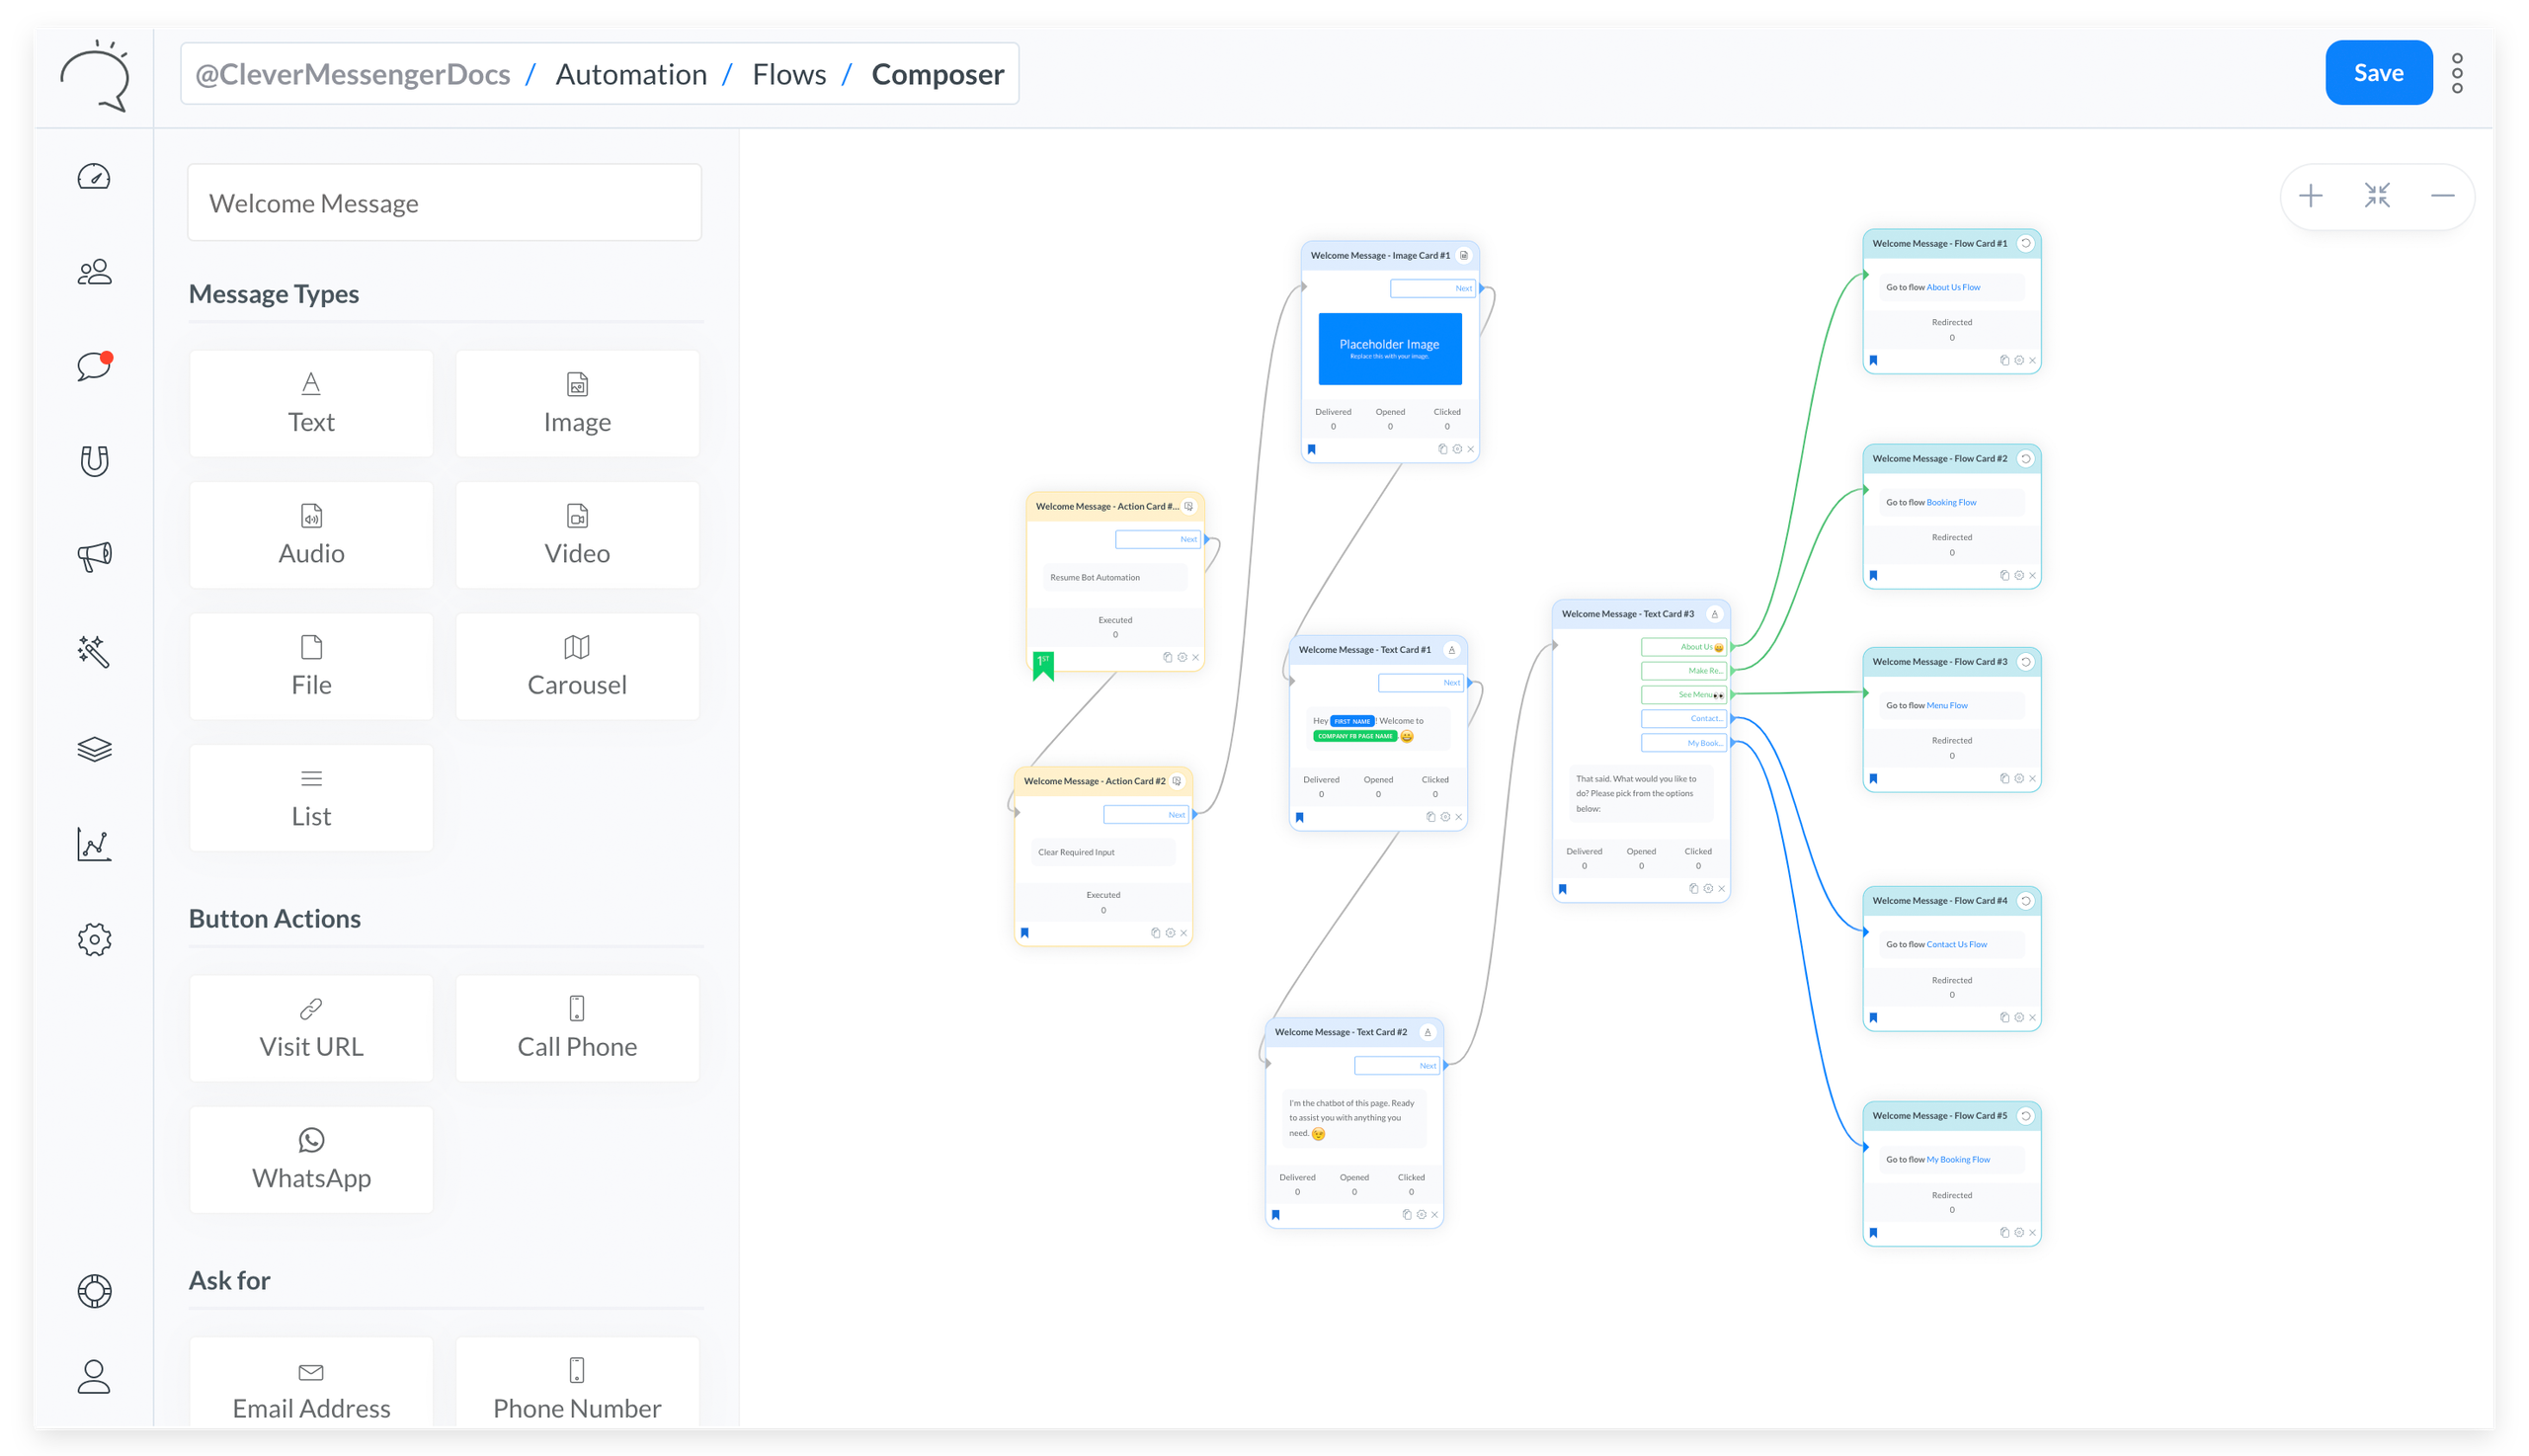Click the magnet growth tools icon
This screenshot has width=2529, height=1456.
pyautogui.click(x=94, y=461)
